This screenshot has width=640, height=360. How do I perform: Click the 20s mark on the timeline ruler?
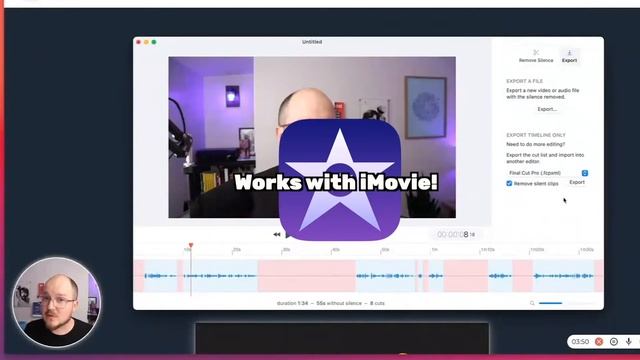(x=236, y=249)
